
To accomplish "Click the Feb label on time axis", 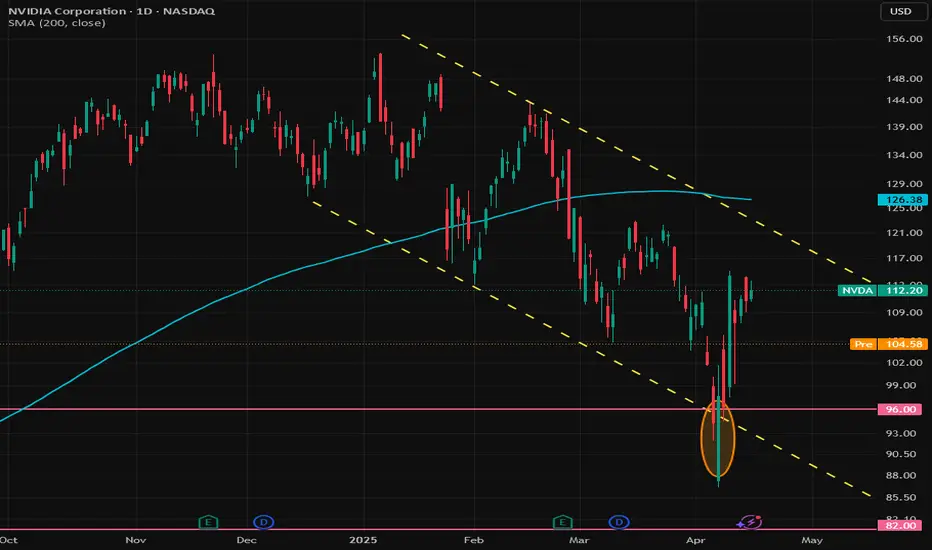I will [474, 540].
